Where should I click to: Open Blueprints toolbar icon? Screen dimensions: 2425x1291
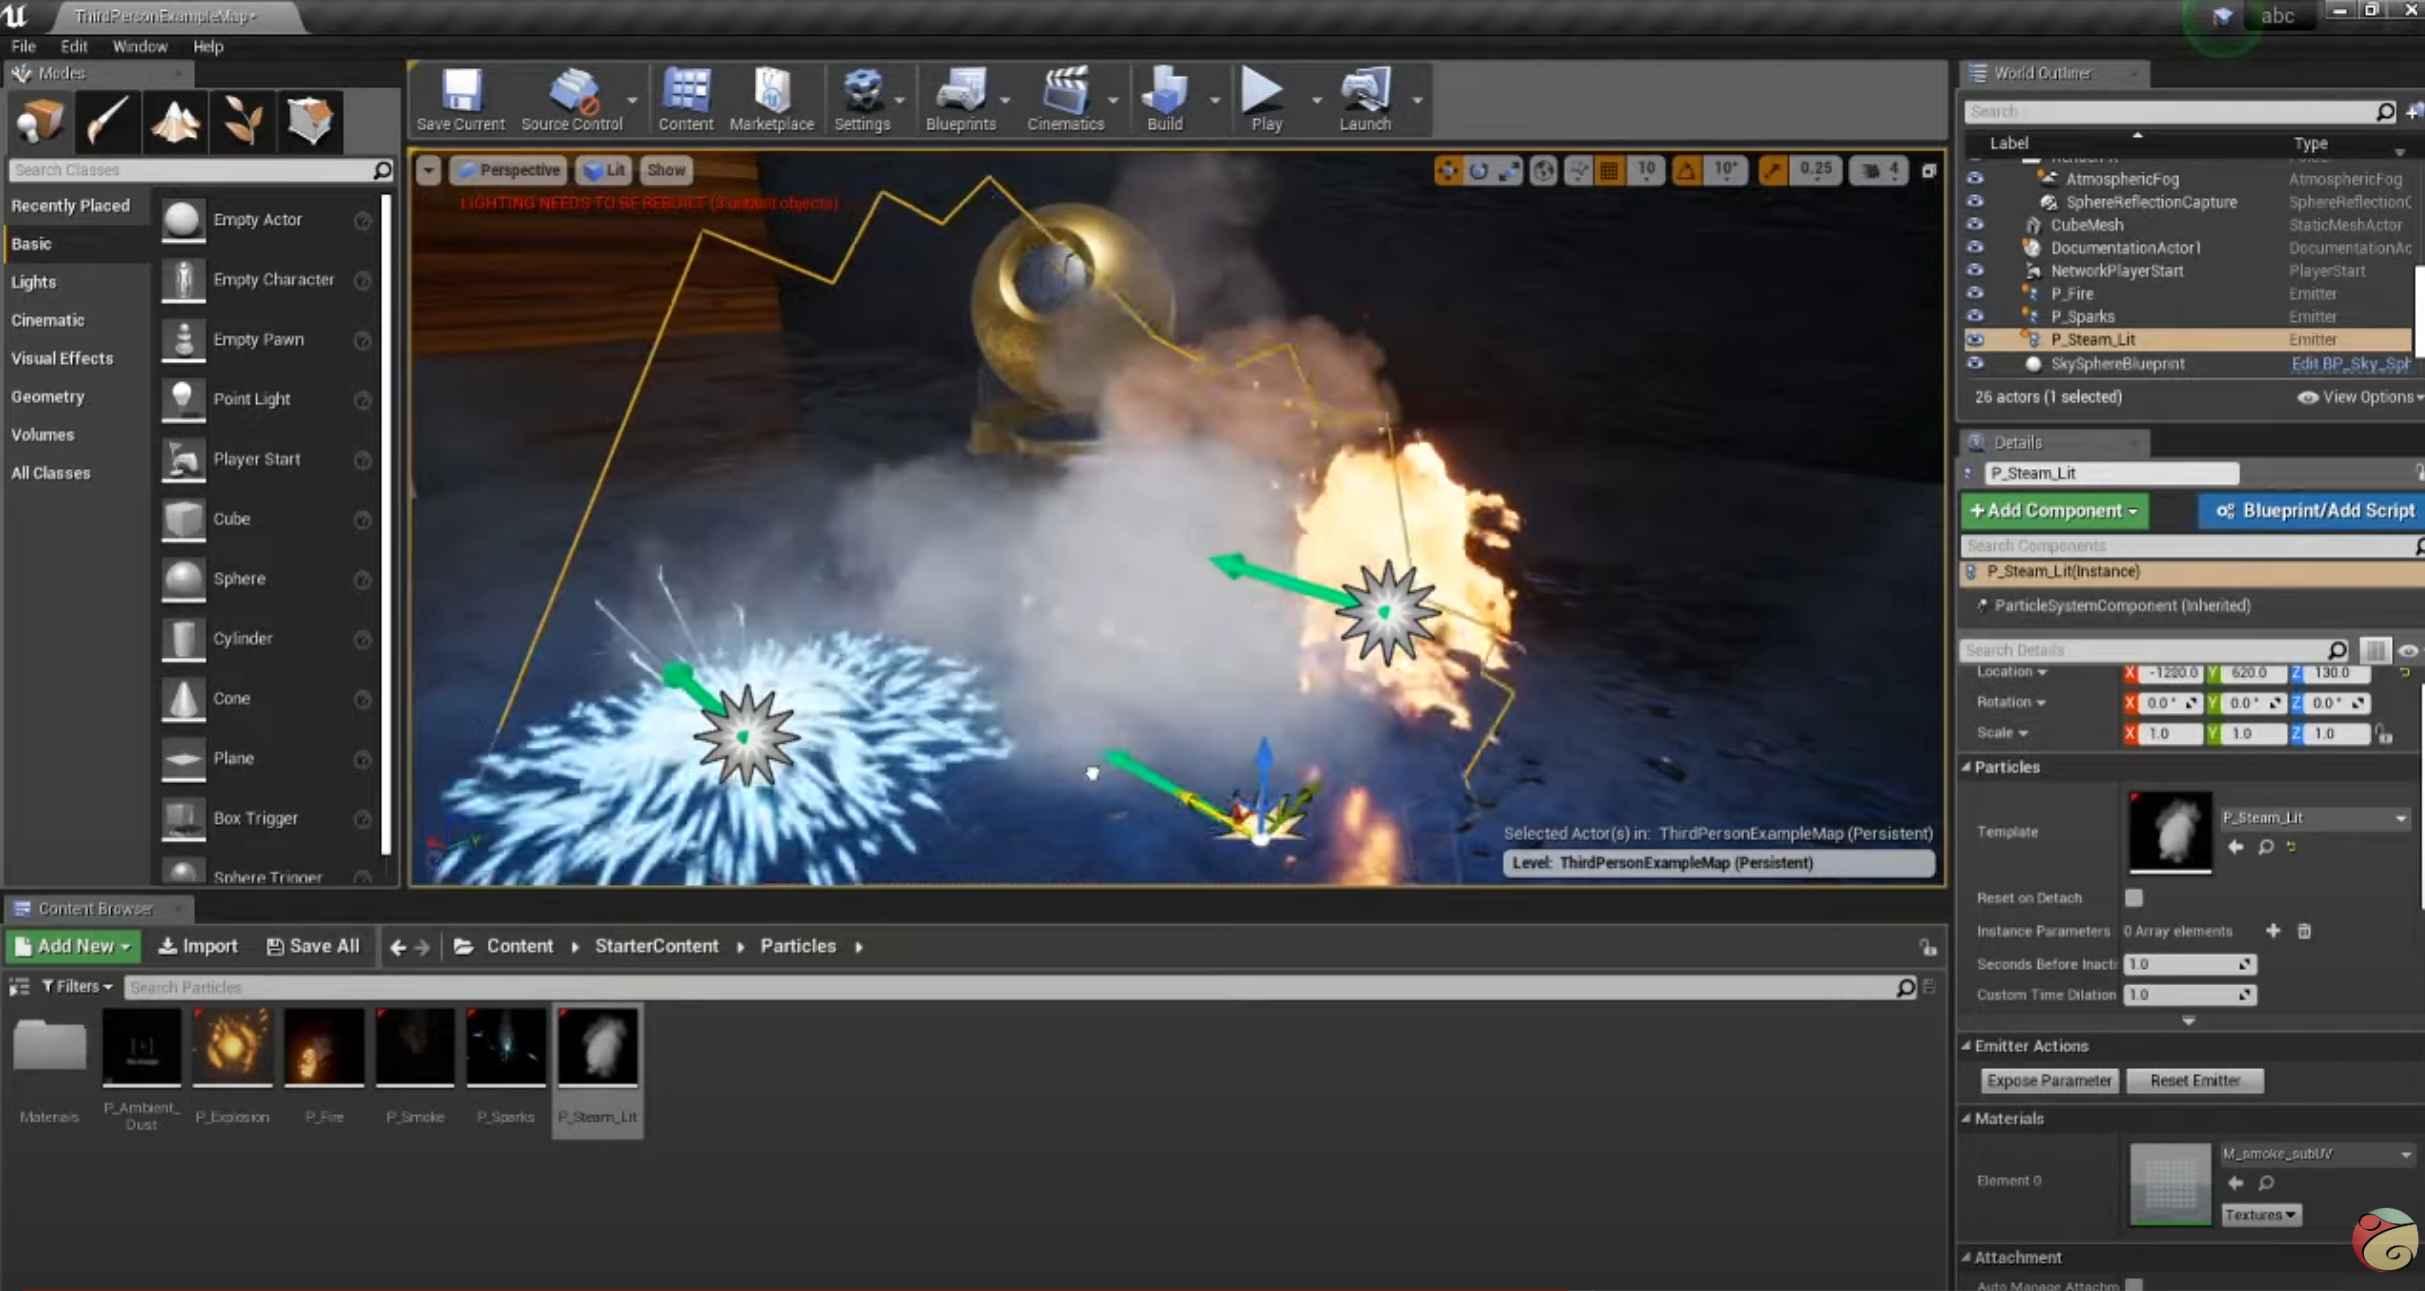coord(961,100)
